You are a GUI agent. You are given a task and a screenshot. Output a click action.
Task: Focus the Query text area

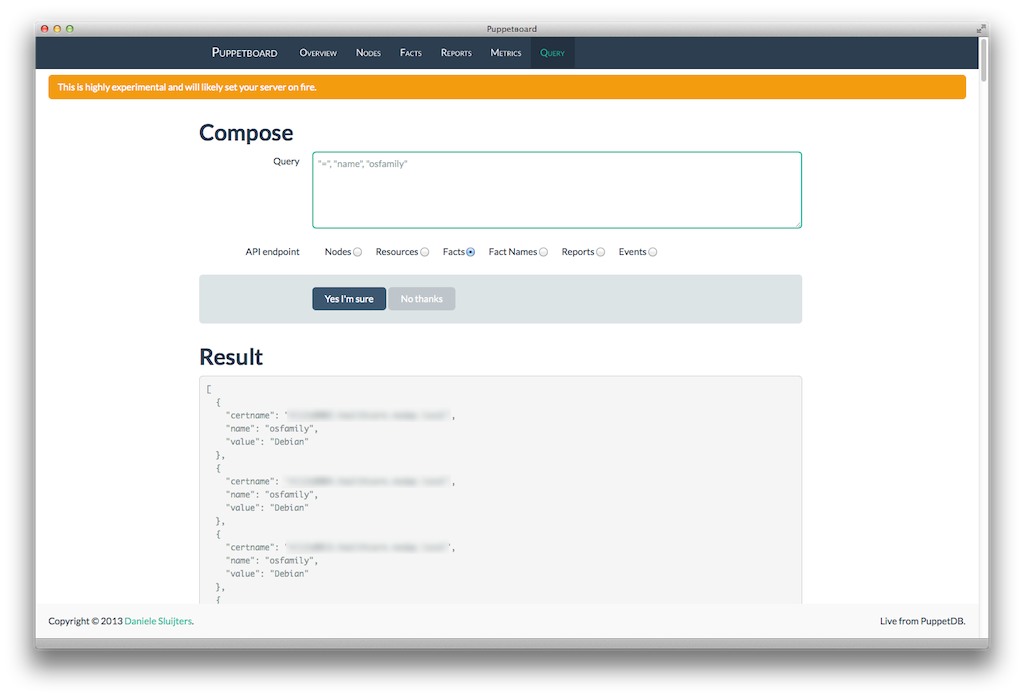pyautogui.click(x=556, y=190)
